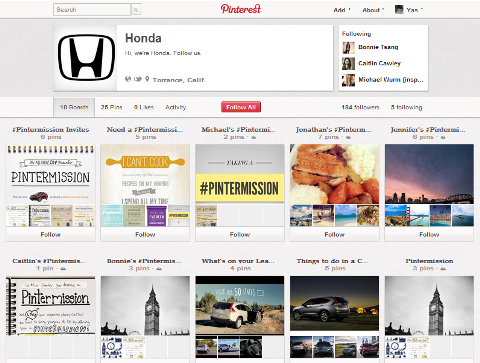Click Golden Gate Bridge small thumbnail
Screen dimensions: 480x363
pos(418,216)
